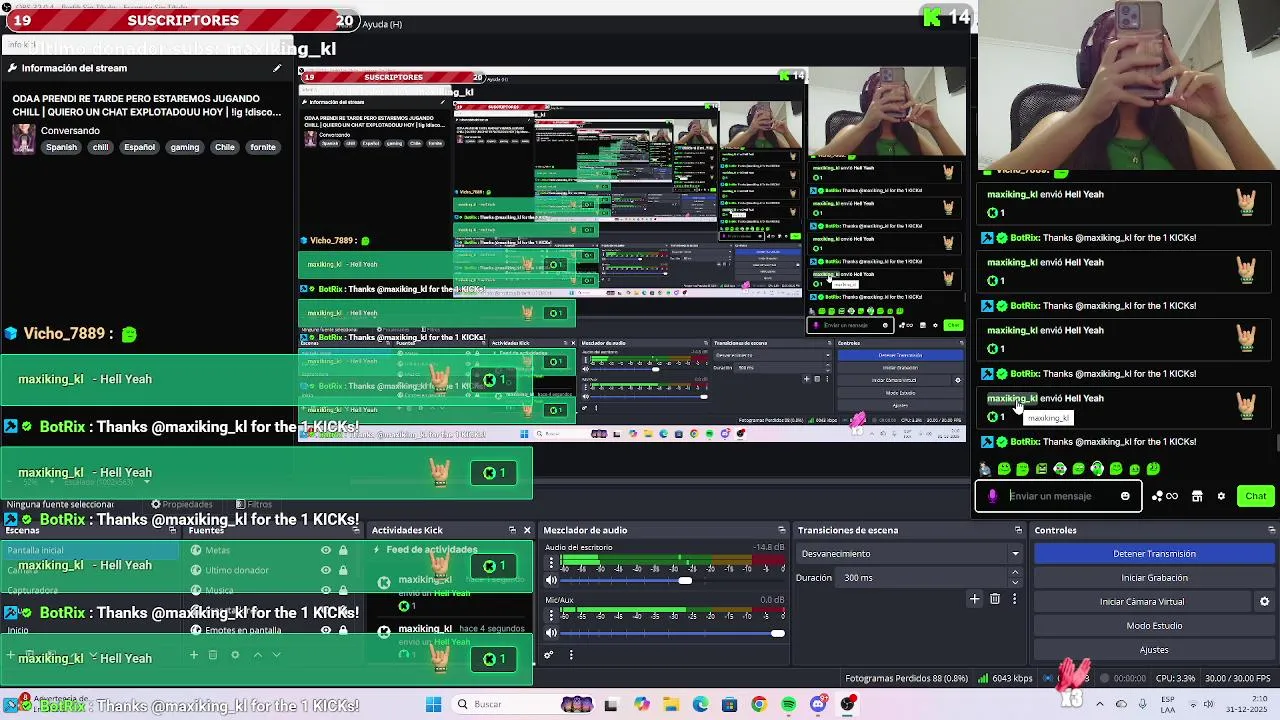
Task: Toggle visibility of the Musica source
Action: [x=326, y=590]
